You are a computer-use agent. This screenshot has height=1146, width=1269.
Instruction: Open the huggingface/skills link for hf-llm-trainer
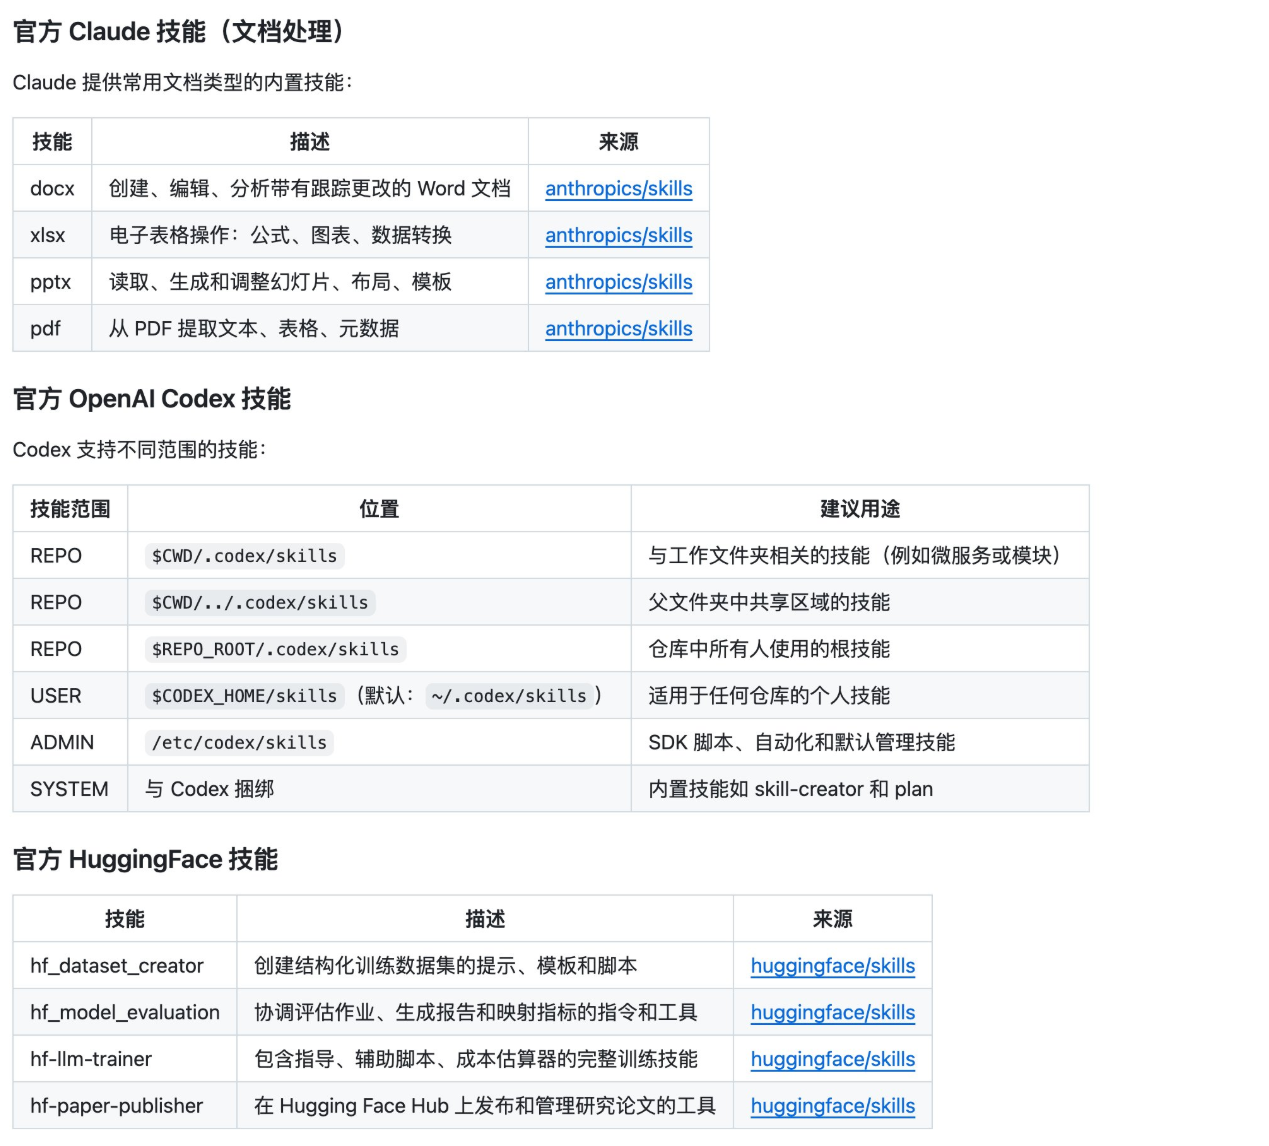click(832, 1059)
